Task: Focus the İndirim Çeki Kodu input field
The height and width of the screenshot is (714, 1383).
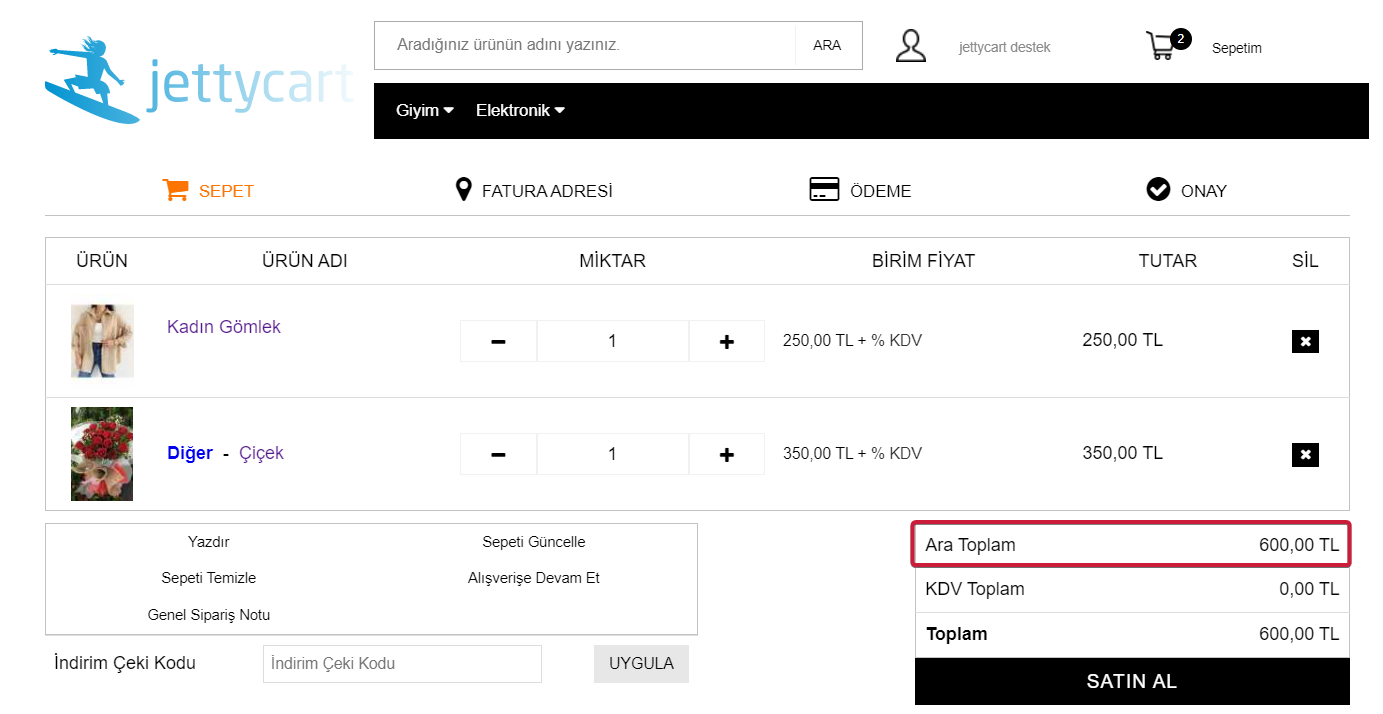Action: click(402, 664)
